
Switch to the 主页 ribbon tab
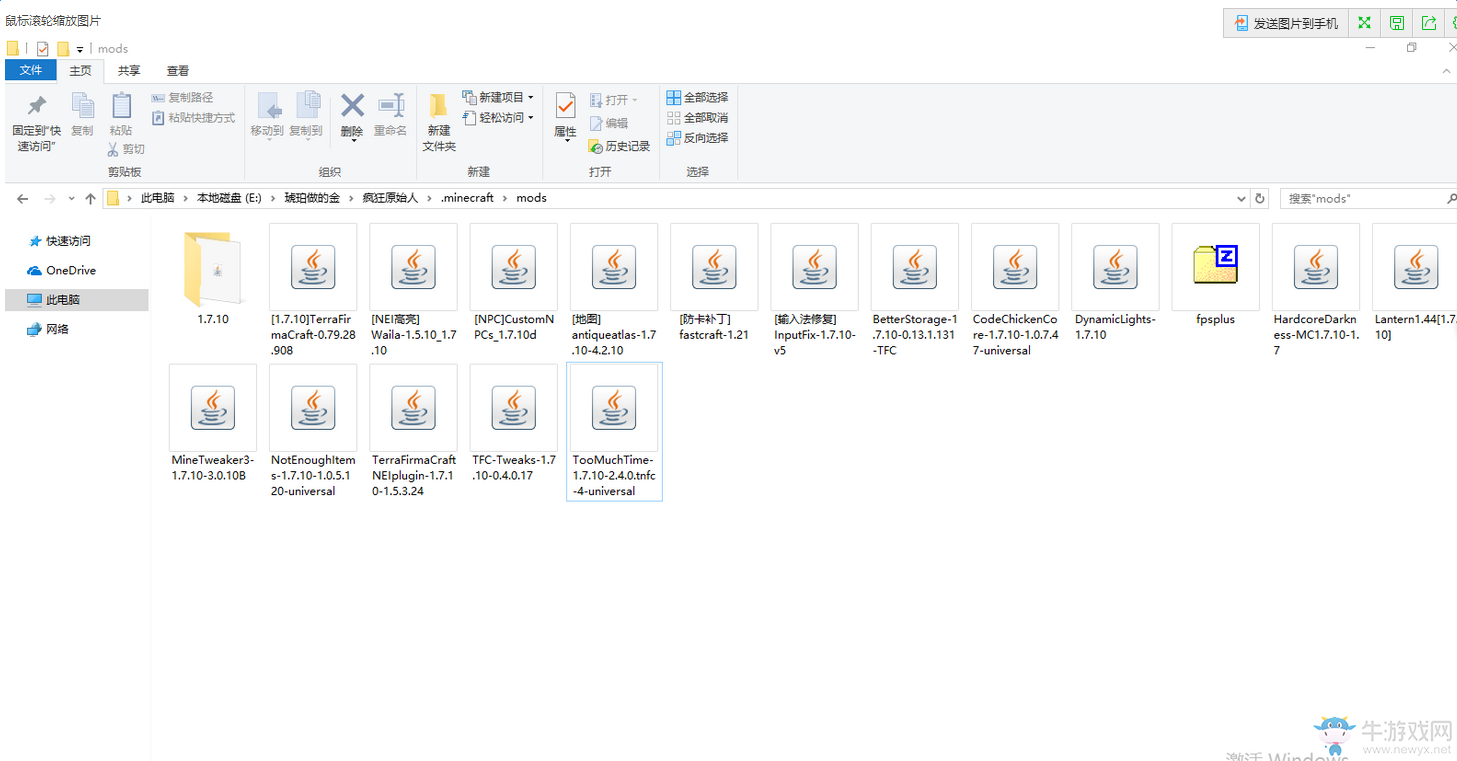point(80,71)
